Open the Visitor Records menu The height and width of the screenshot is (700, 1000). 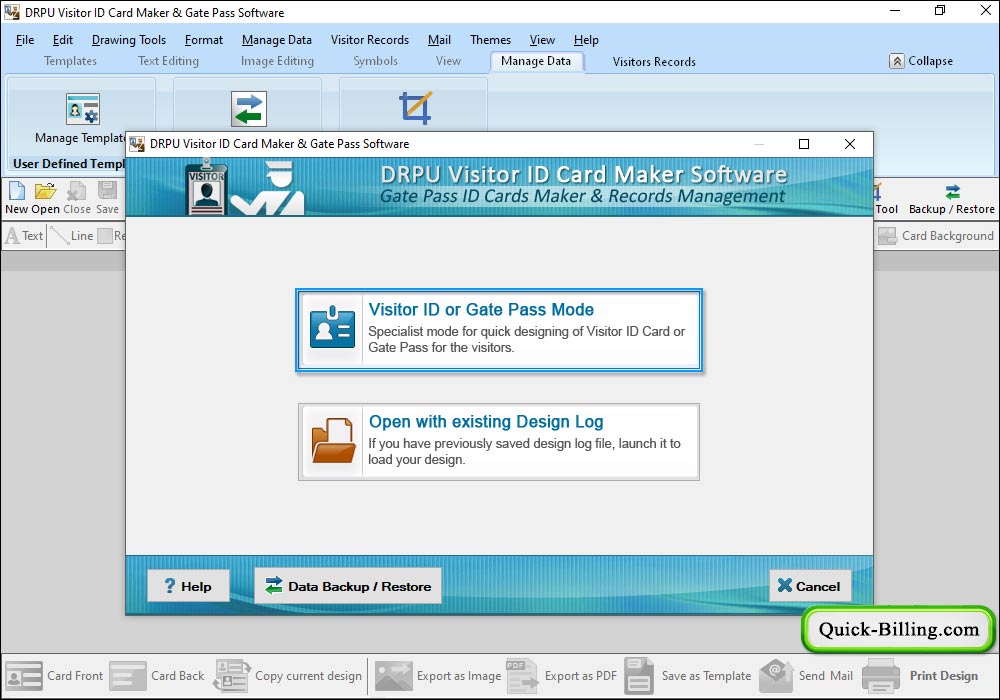(x=370, y=40)
